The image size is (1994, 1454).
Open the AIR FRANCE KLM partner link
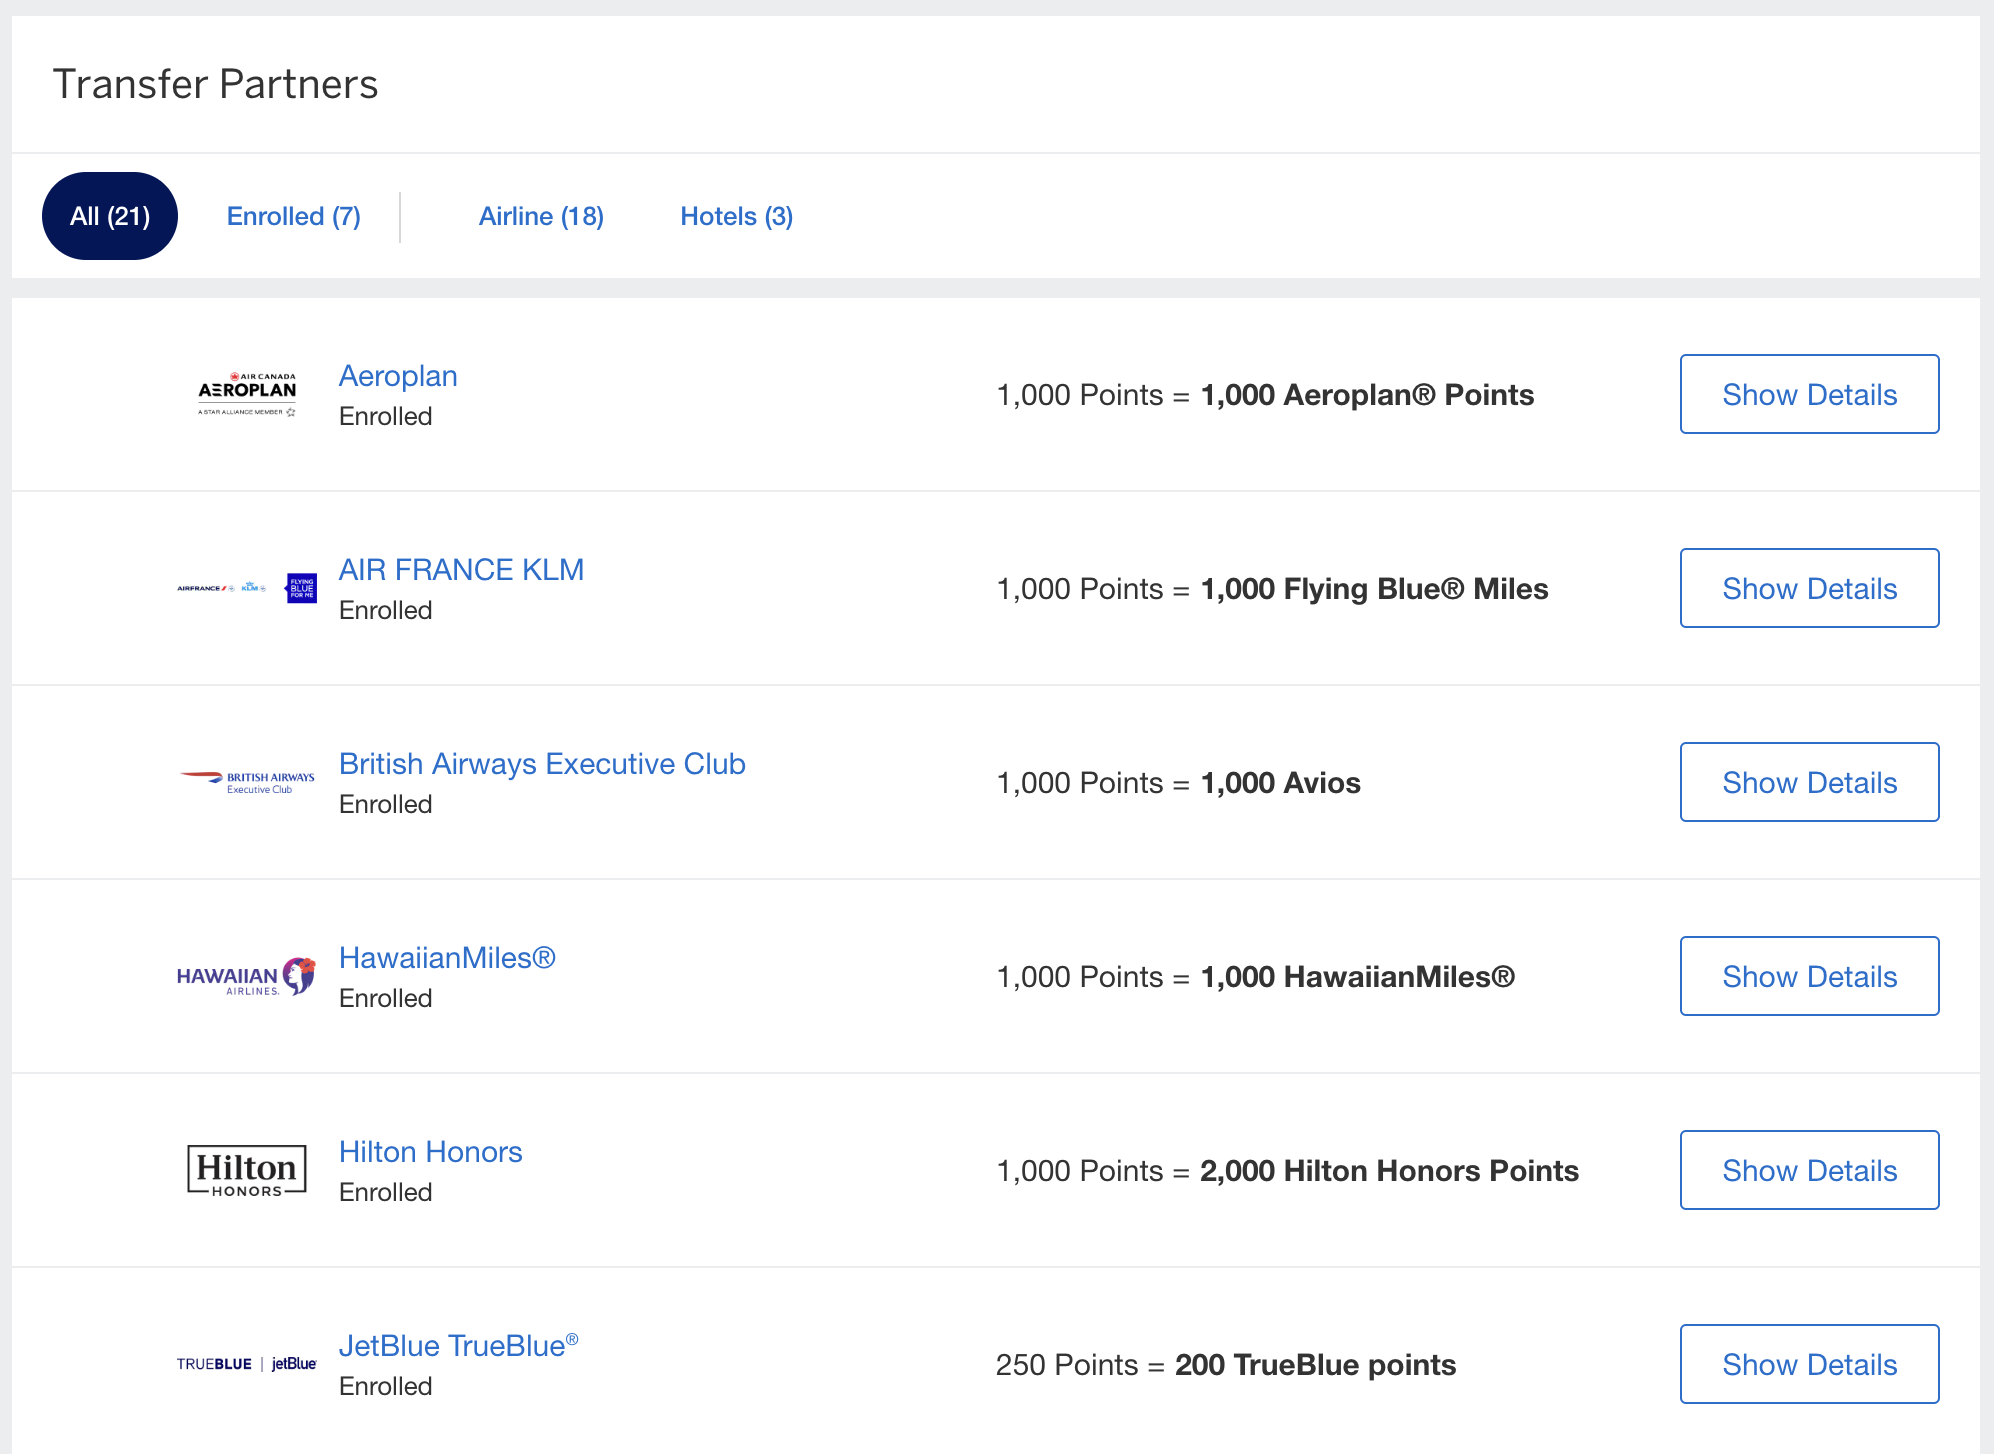point(461,569)
